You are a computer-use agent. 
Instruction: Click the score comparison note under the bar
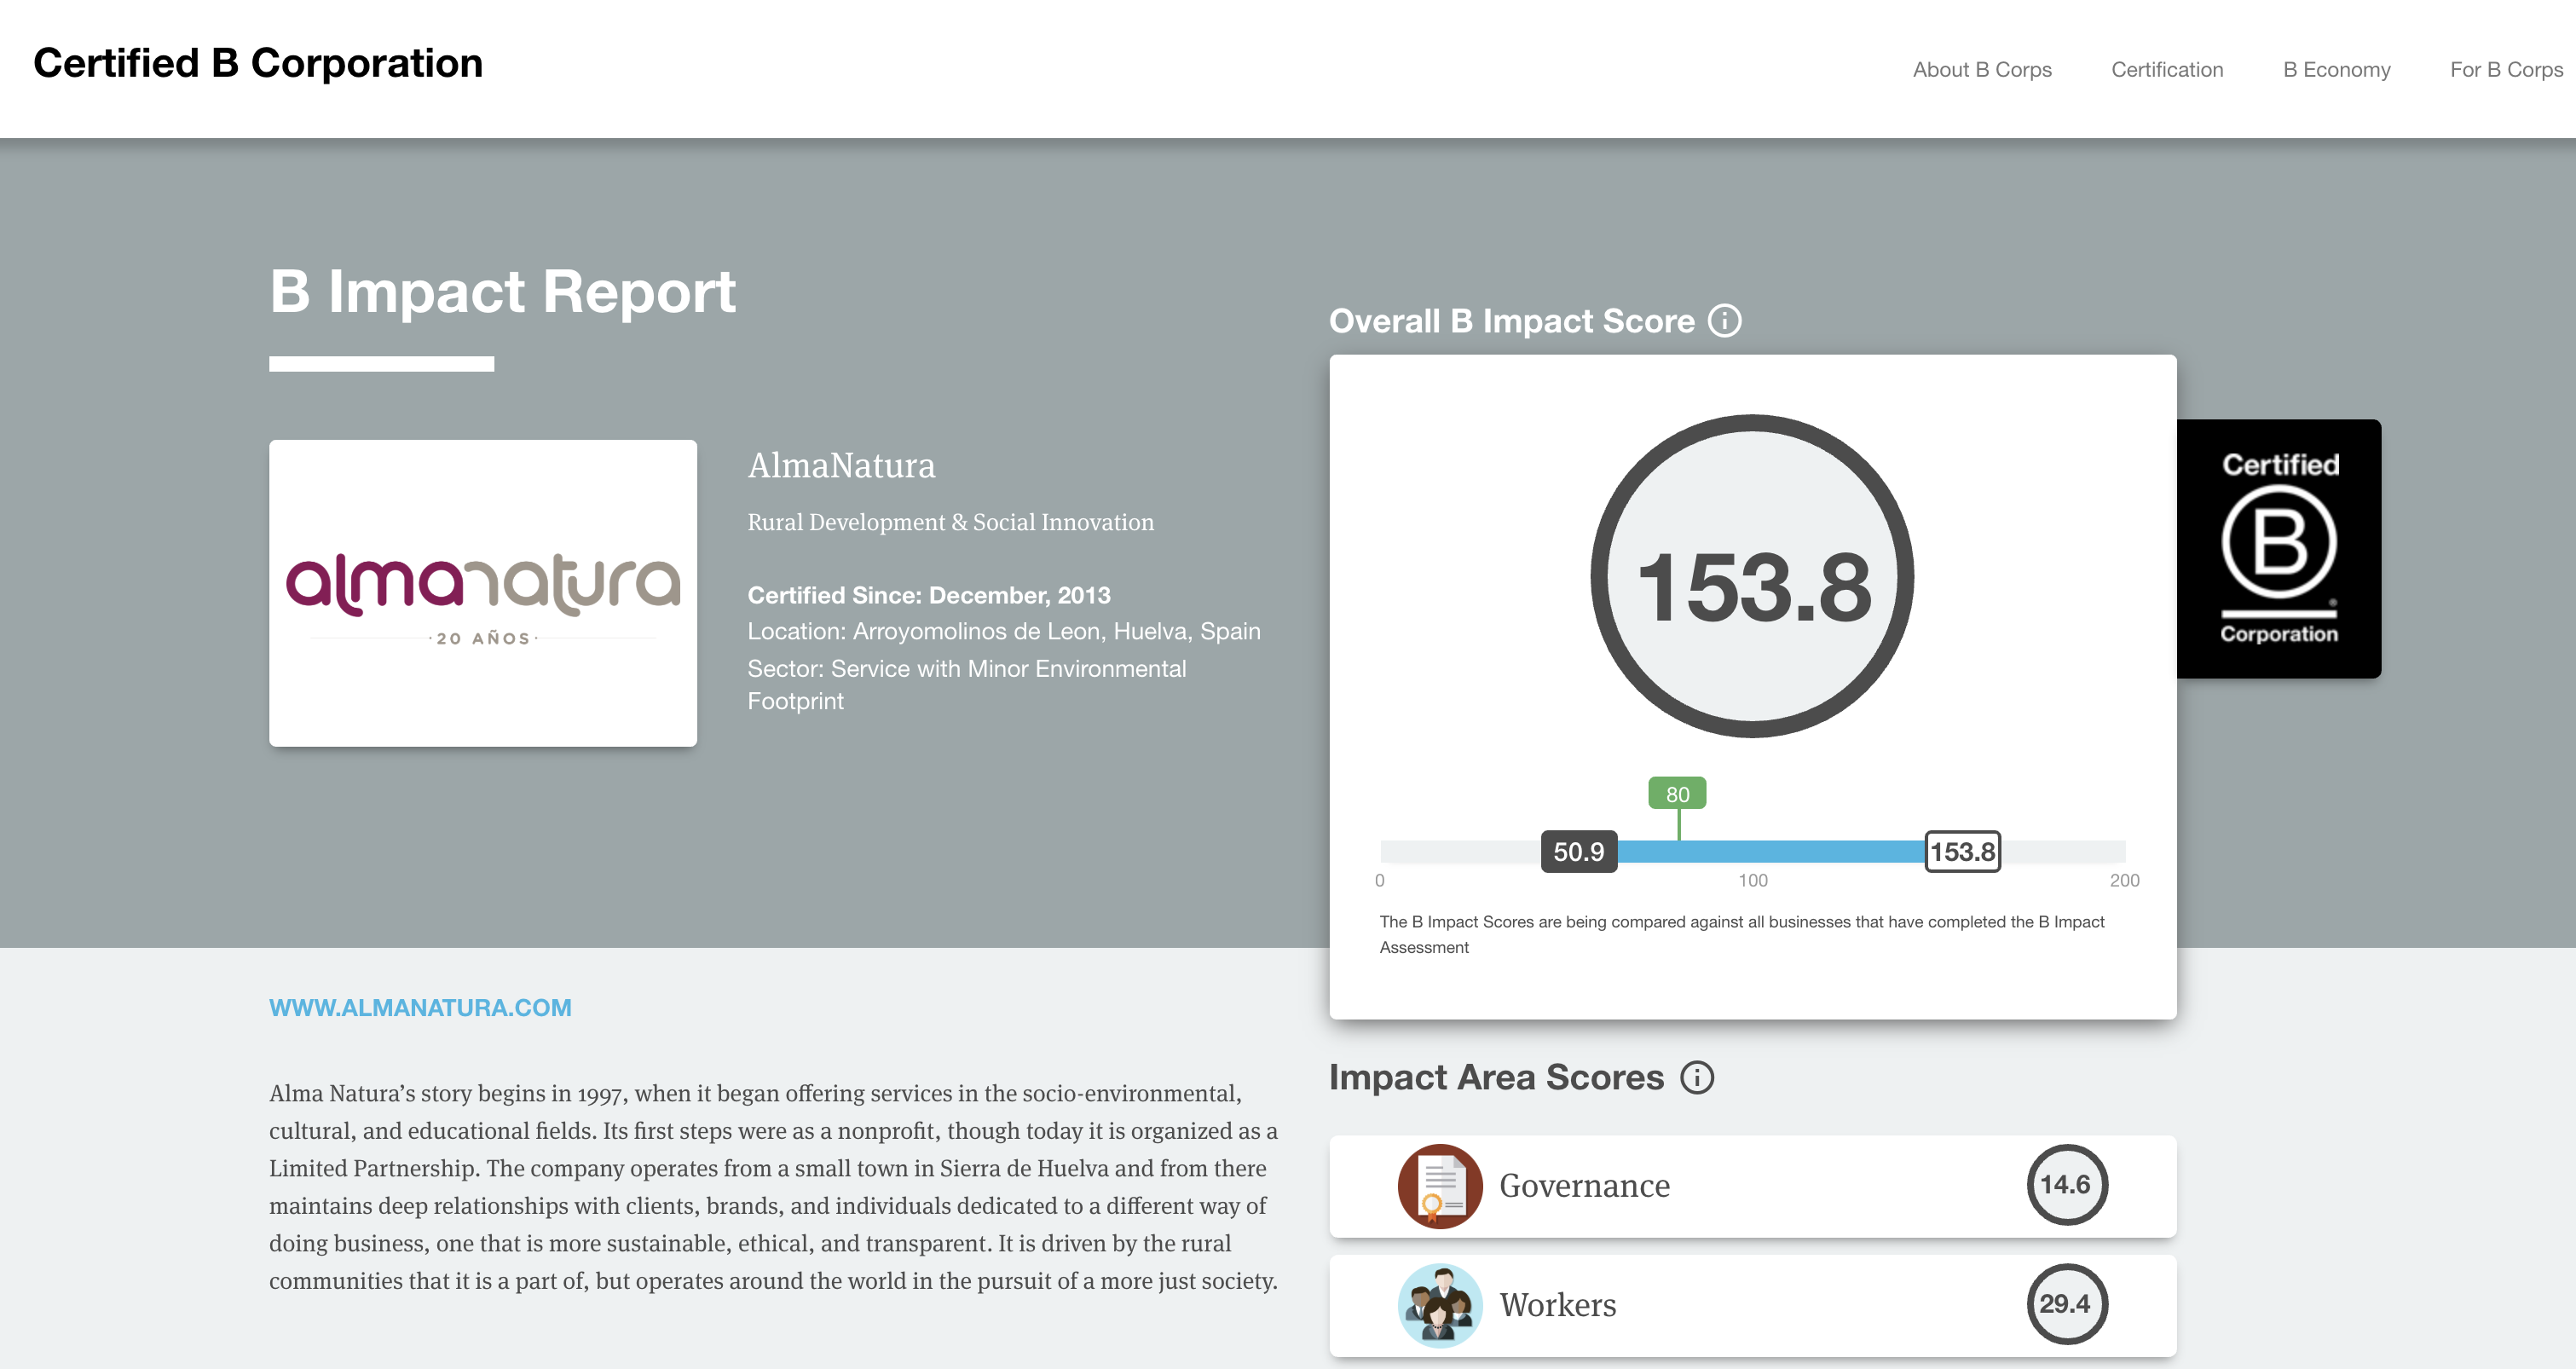coord(1741,934)
